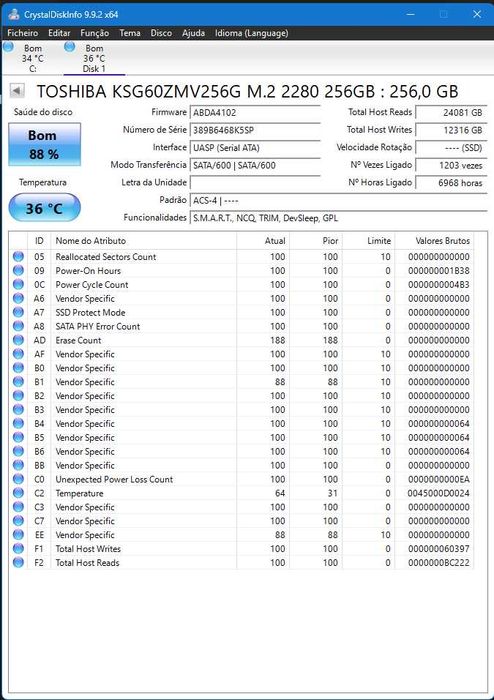The height and width of the screenshot is (700, 494).
Task: Open the Tema menu
Action: (130, 33)
